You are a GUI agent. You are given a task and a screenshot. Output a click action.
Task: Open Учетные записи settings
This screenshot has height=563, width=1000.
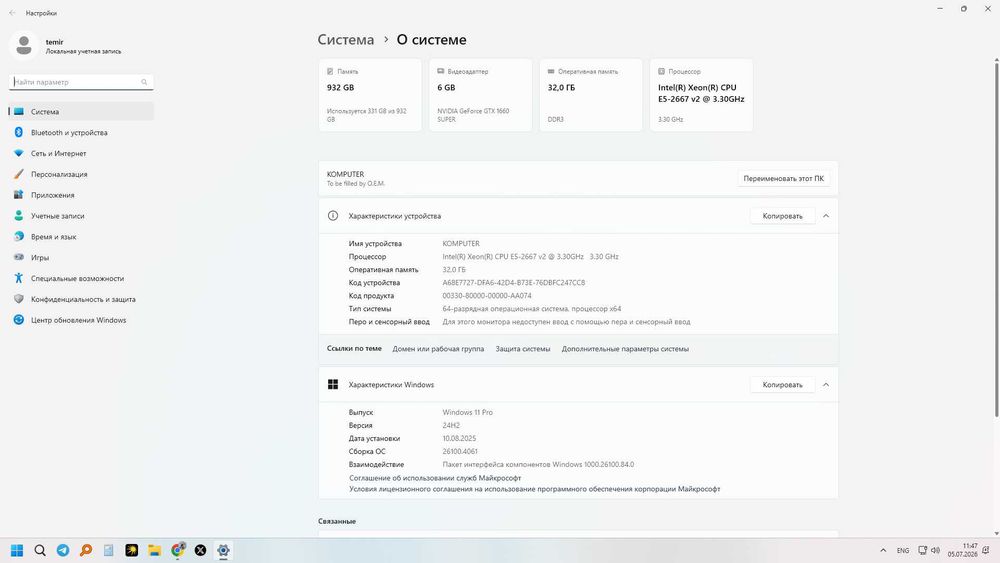click(x=81, y=216)
